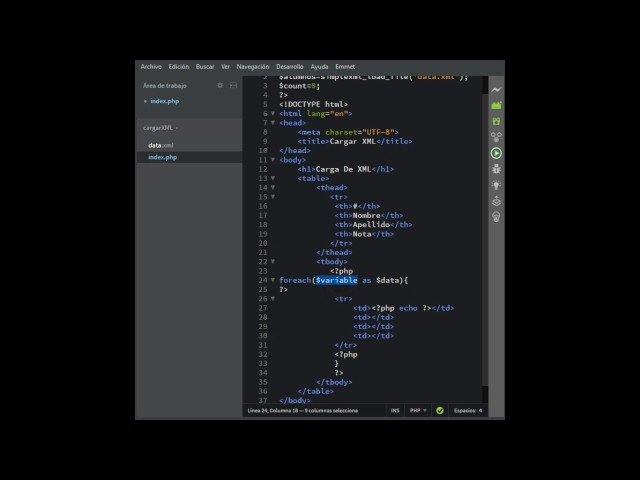The image size is (640, 480).
Task: Collapse the tbody block on line 22
Action: pyautogui.click(x=273, y=262)
